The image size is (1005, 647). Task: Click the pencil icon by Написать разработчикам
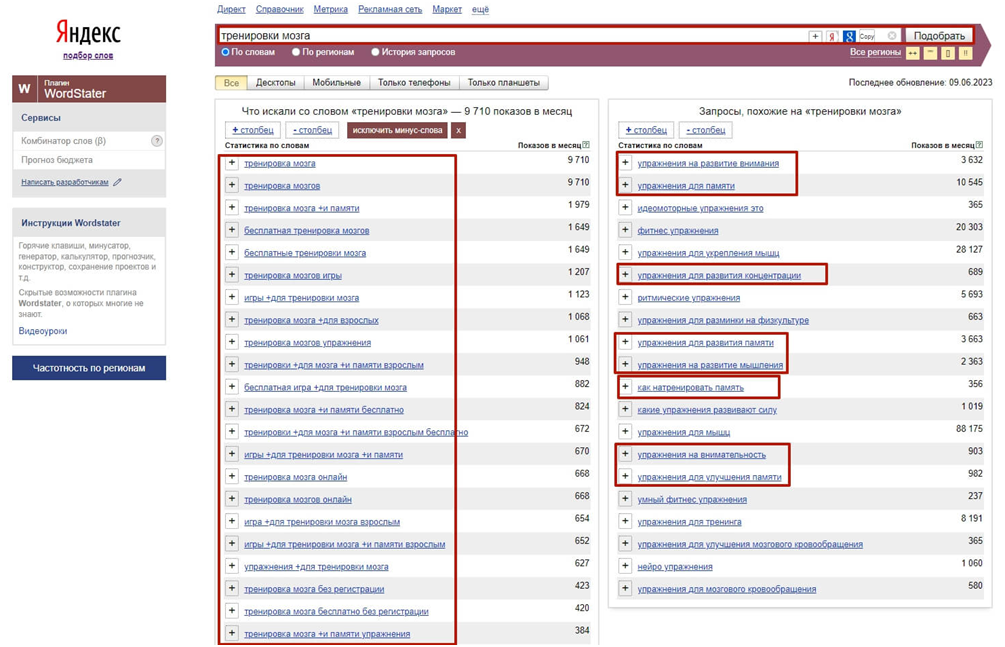coord(117,182)
